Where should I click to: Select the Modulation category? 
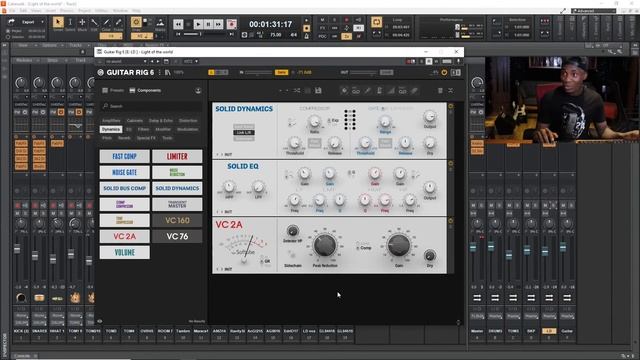pyautogui.click(x=187, y=129)
